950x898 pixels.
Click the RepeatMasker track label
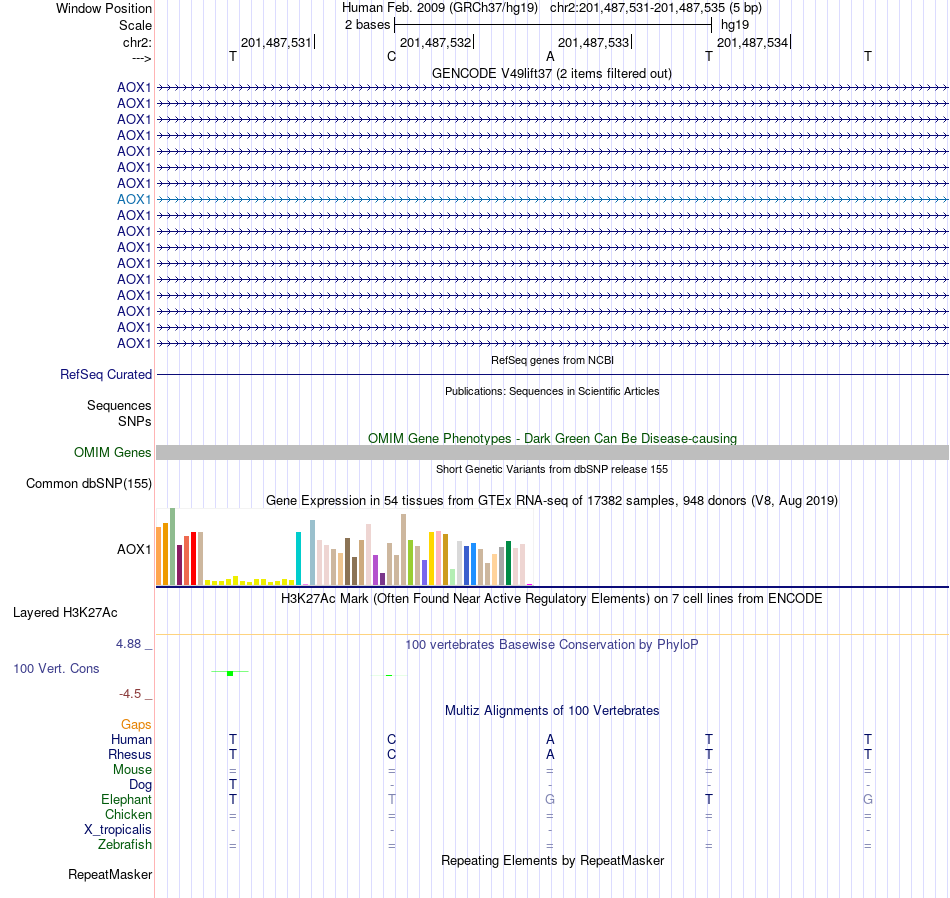pos(110,875)
